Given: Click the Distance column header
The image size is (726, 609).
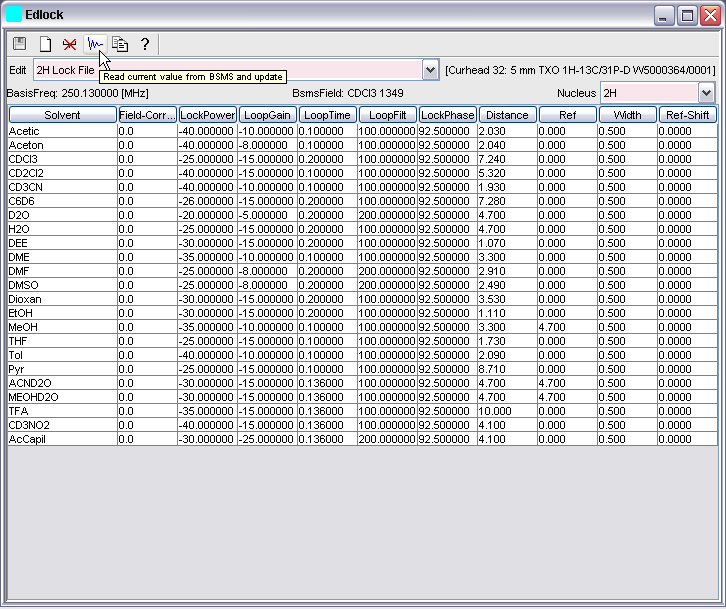Looking at the screenshot, I should pos(507,115).
